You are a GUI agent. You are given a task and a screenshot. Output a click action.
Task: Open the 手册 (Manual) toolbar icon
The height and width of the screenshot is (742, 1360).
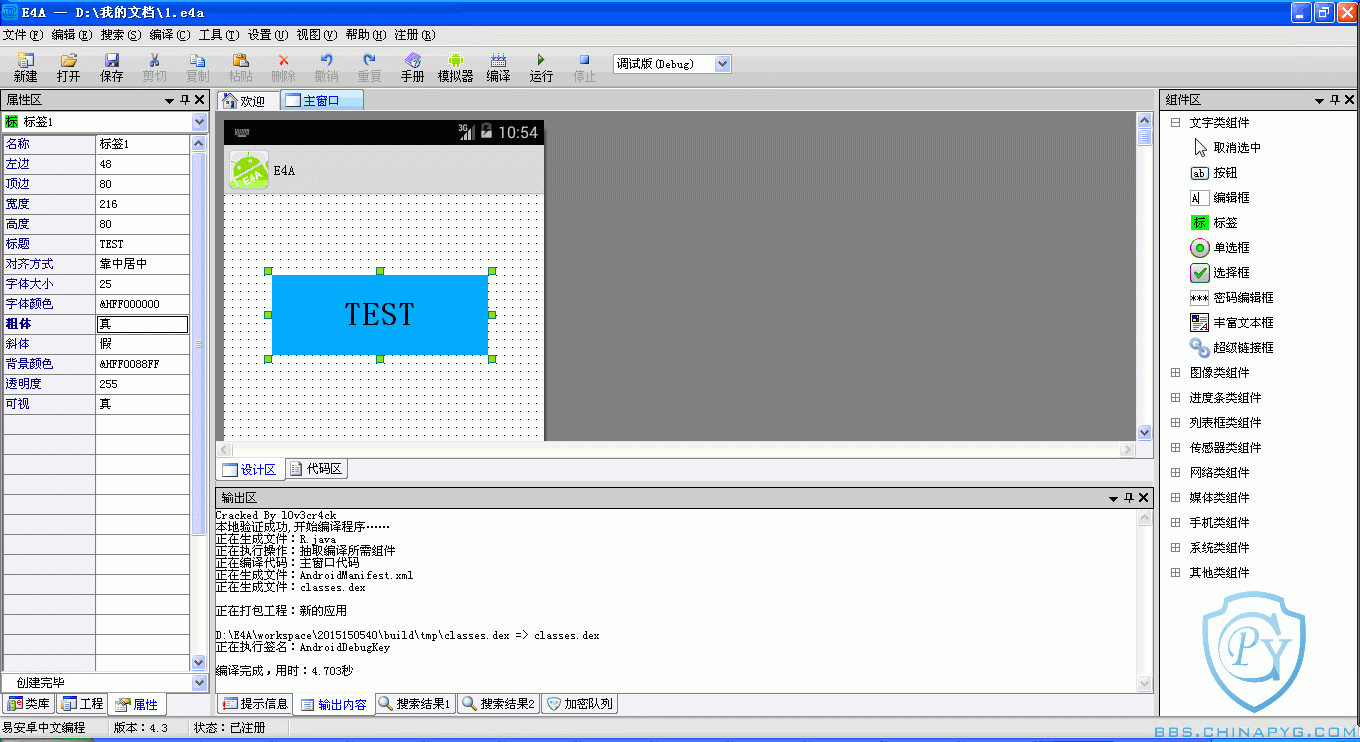pos(412,68)
